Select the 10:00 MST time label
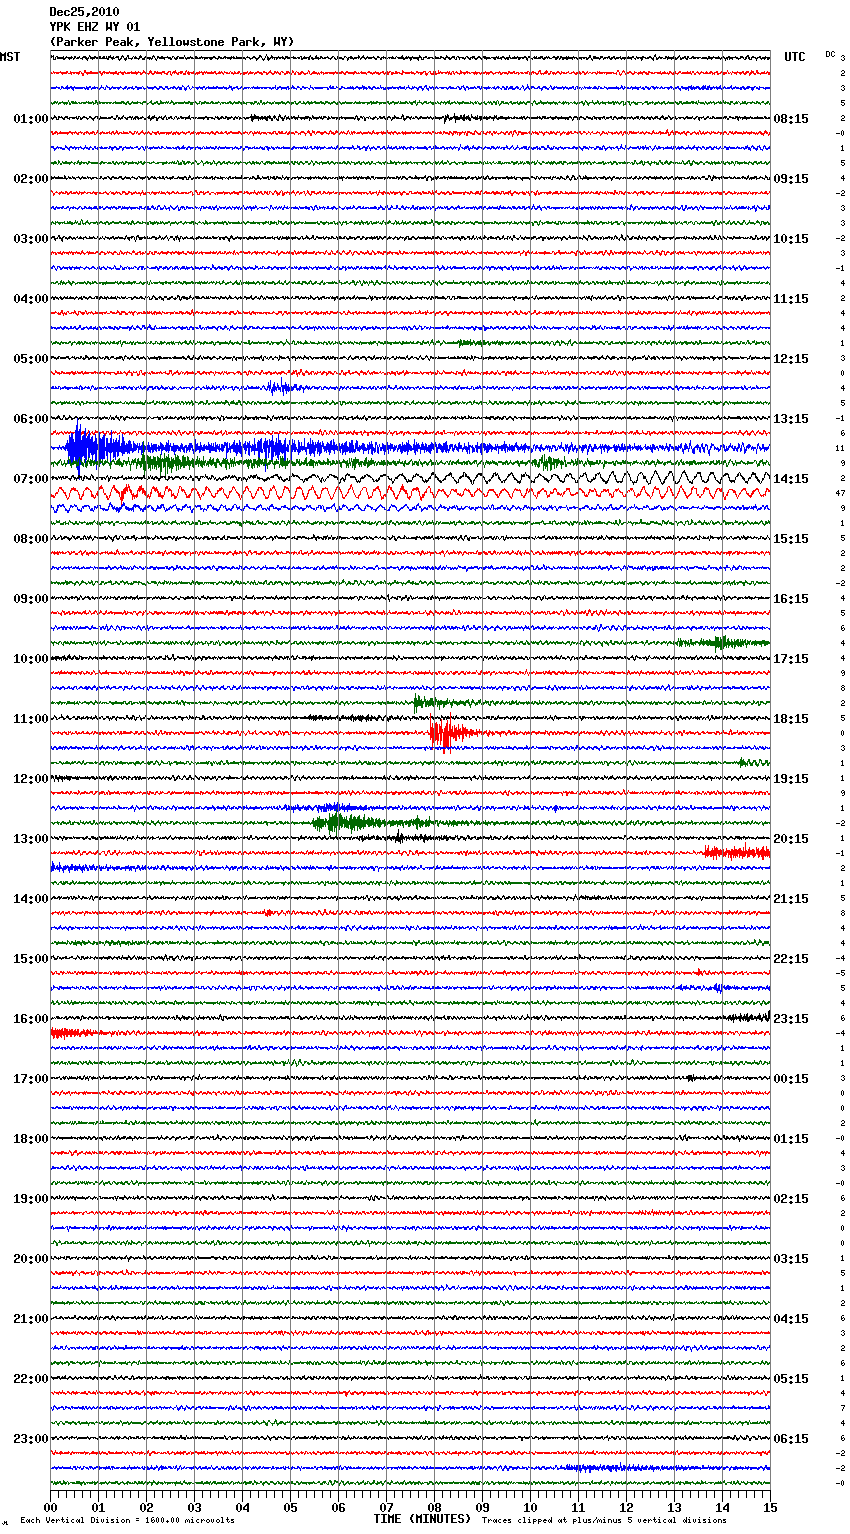The width and height of the screenshot is (850, 1534). (30, 659)
